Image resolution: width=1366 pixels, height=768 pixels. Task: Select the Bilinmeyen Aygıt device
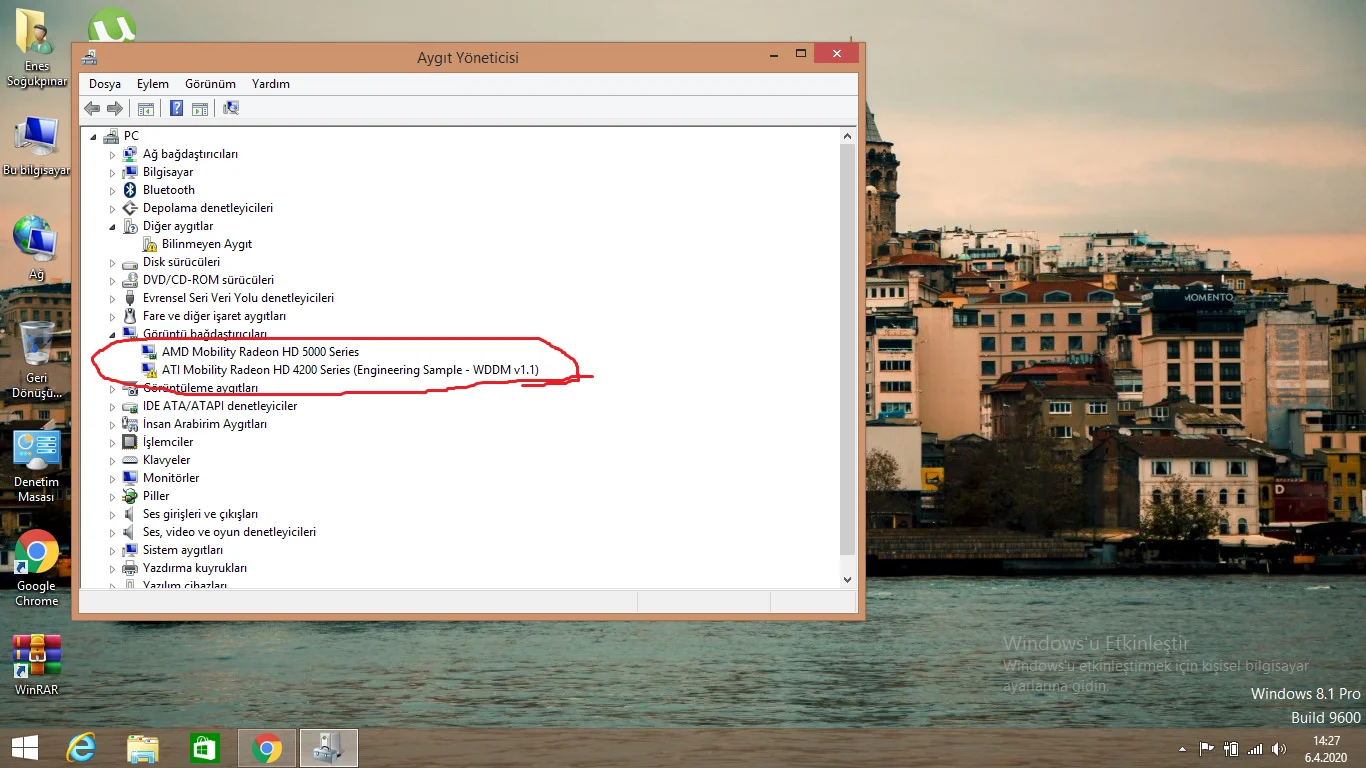point(207,244)
